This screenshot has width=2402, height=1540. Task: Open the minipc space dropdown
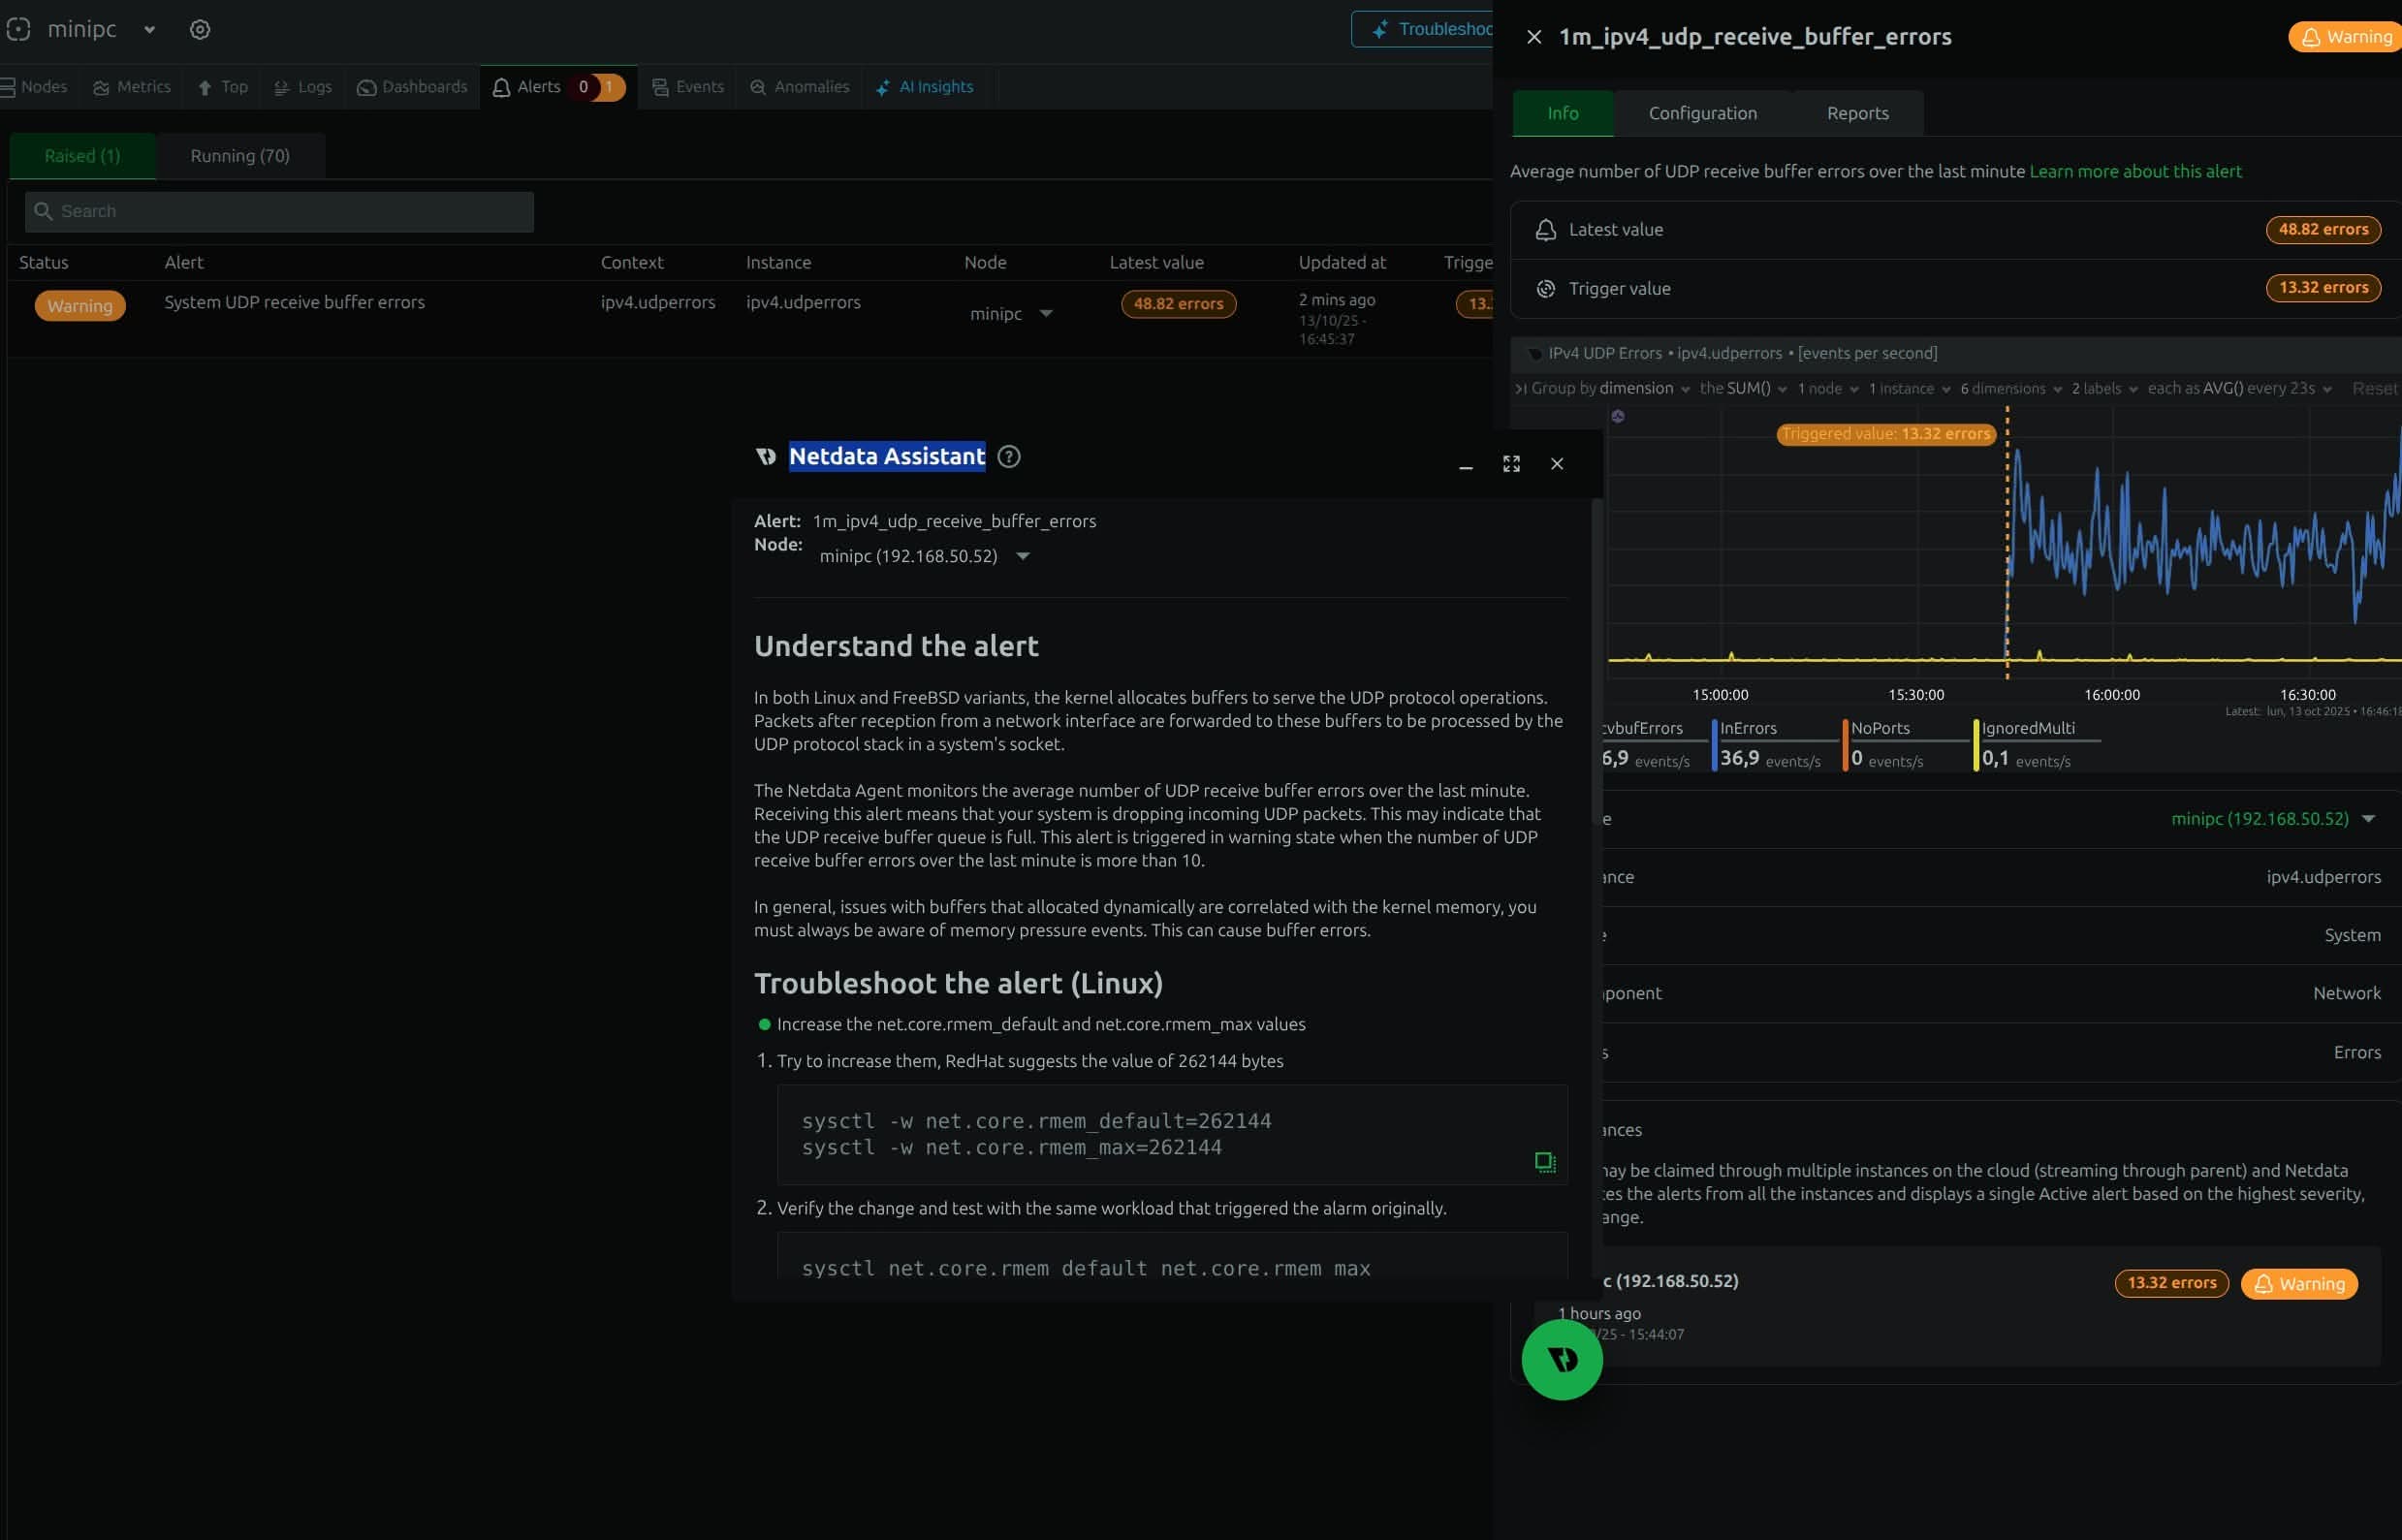[149, 30]
